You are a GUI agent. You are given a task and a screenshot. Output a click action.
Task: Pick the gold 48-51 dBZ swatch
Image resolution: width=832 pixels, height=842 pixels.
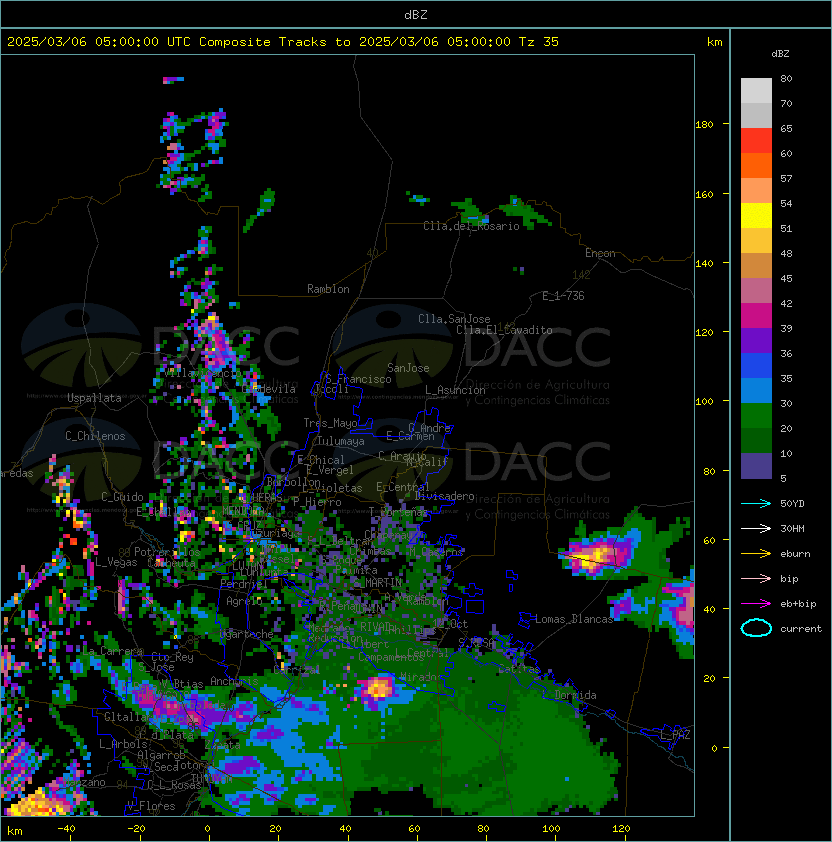pos(756,241)
